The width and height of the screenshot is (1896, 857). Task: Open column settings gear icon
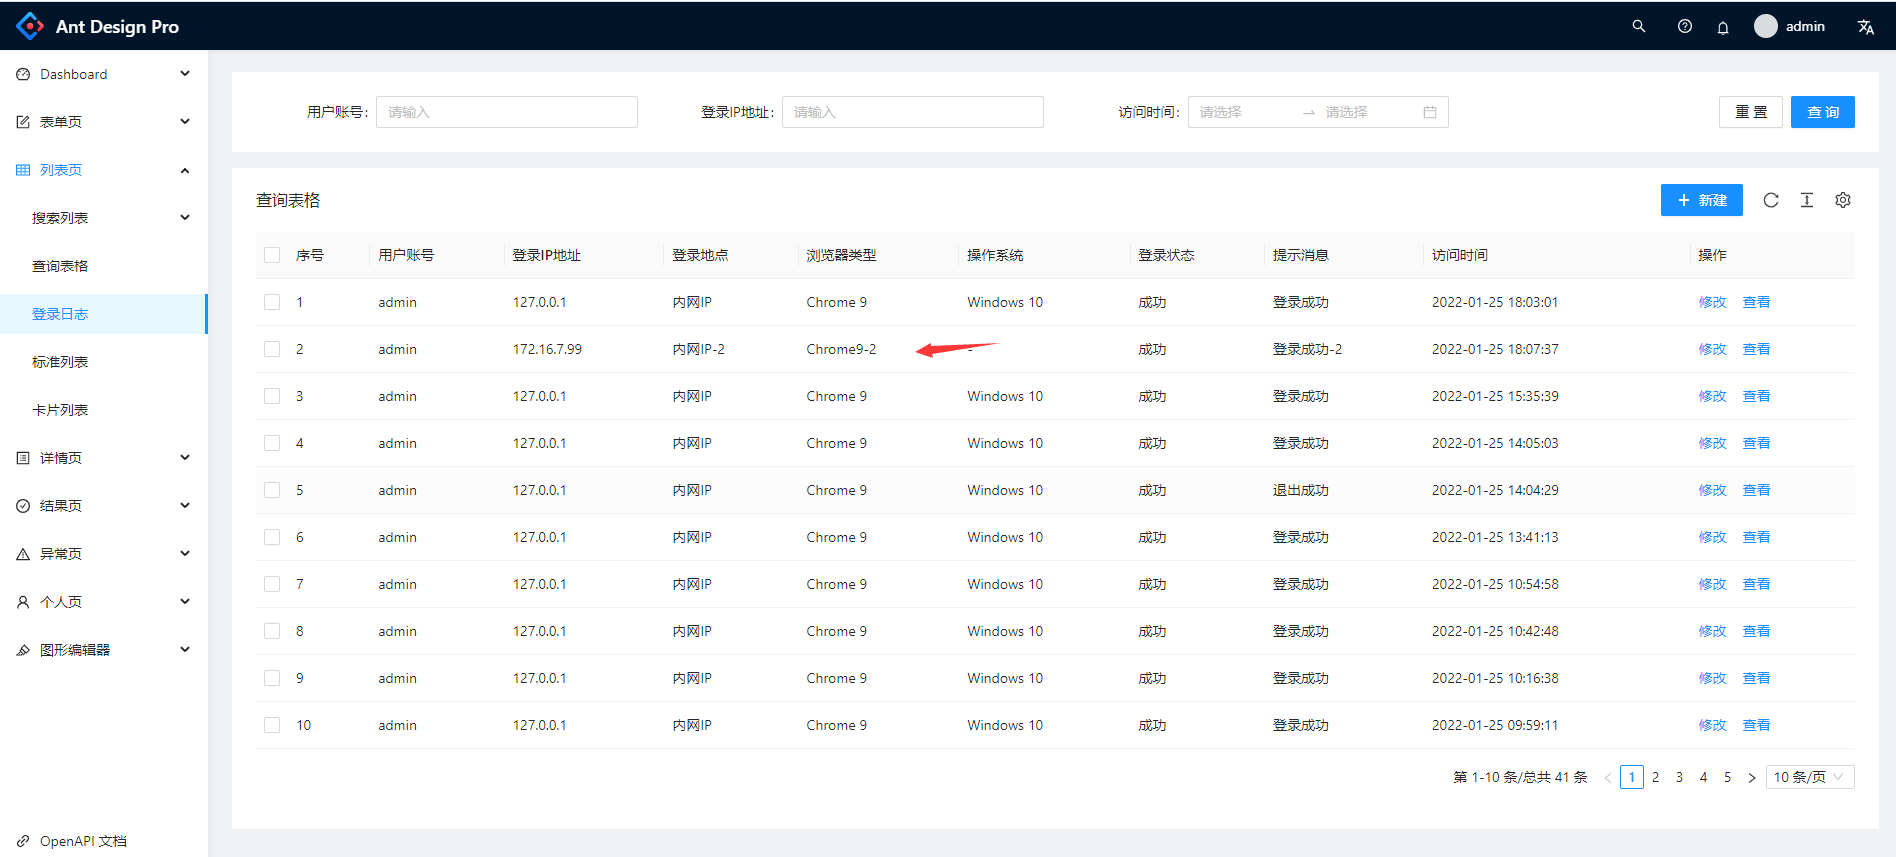click(x=1843, y=200)
